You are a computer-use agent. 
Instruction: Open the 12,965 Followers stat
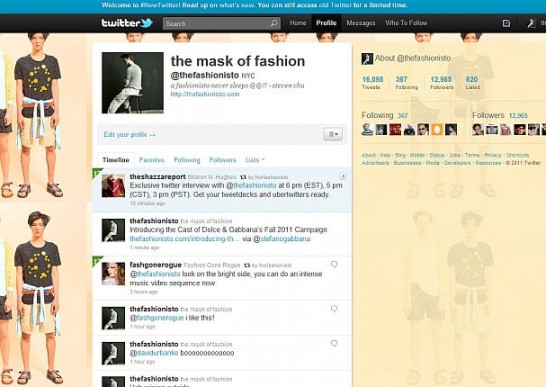click(x=441, y=83)
